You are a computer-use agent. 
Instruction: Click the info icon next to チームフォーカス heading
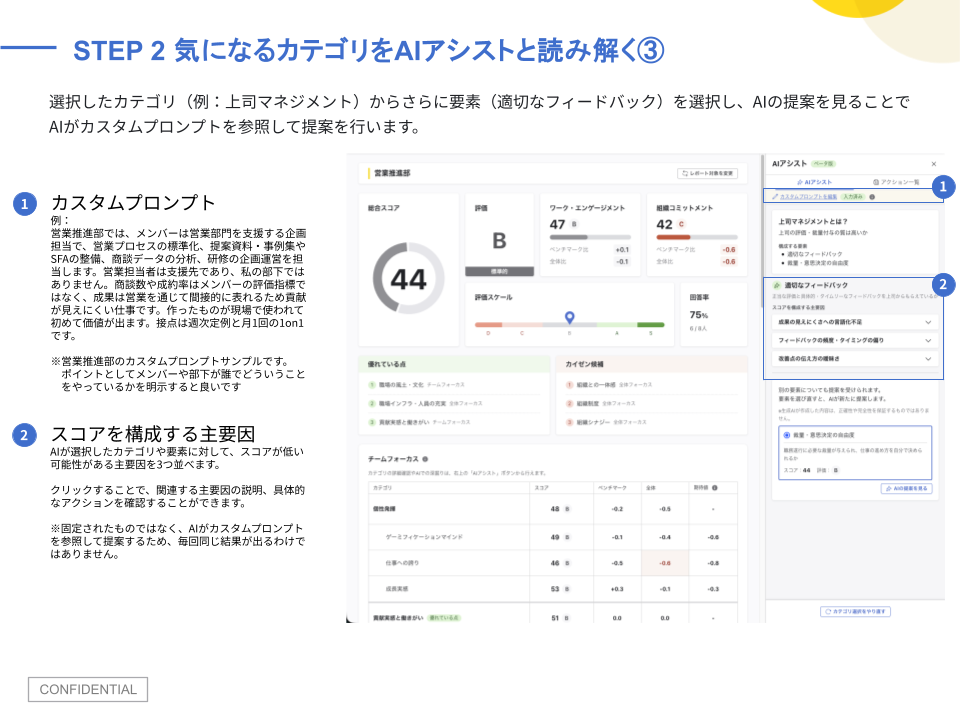coord(425,459)
